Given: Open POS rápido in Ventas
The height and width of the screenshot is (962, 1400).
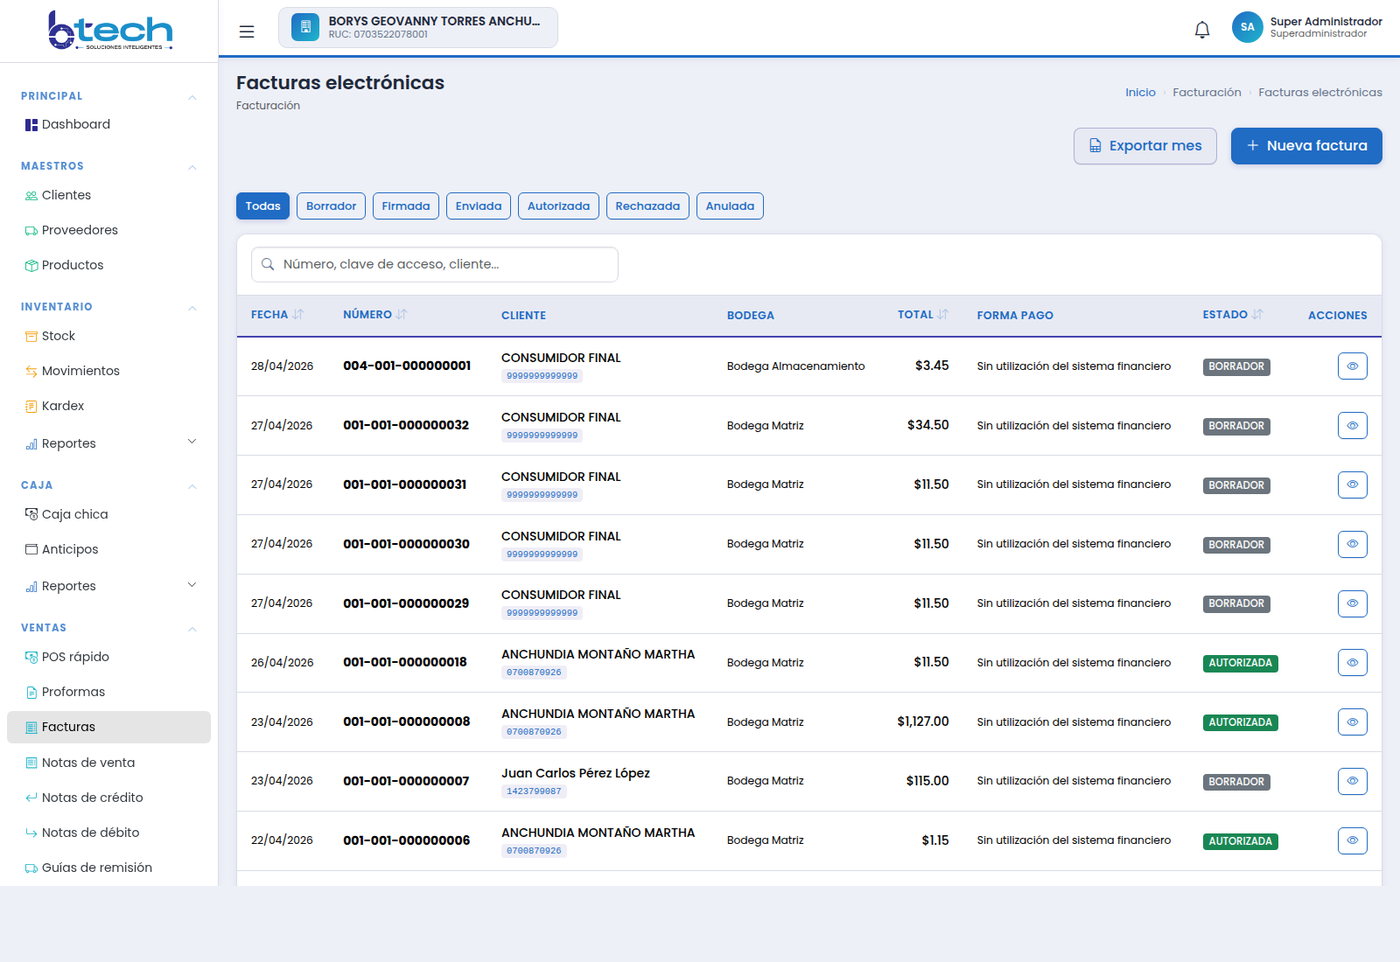Looking at the screenshot, I should pos(75,657).
